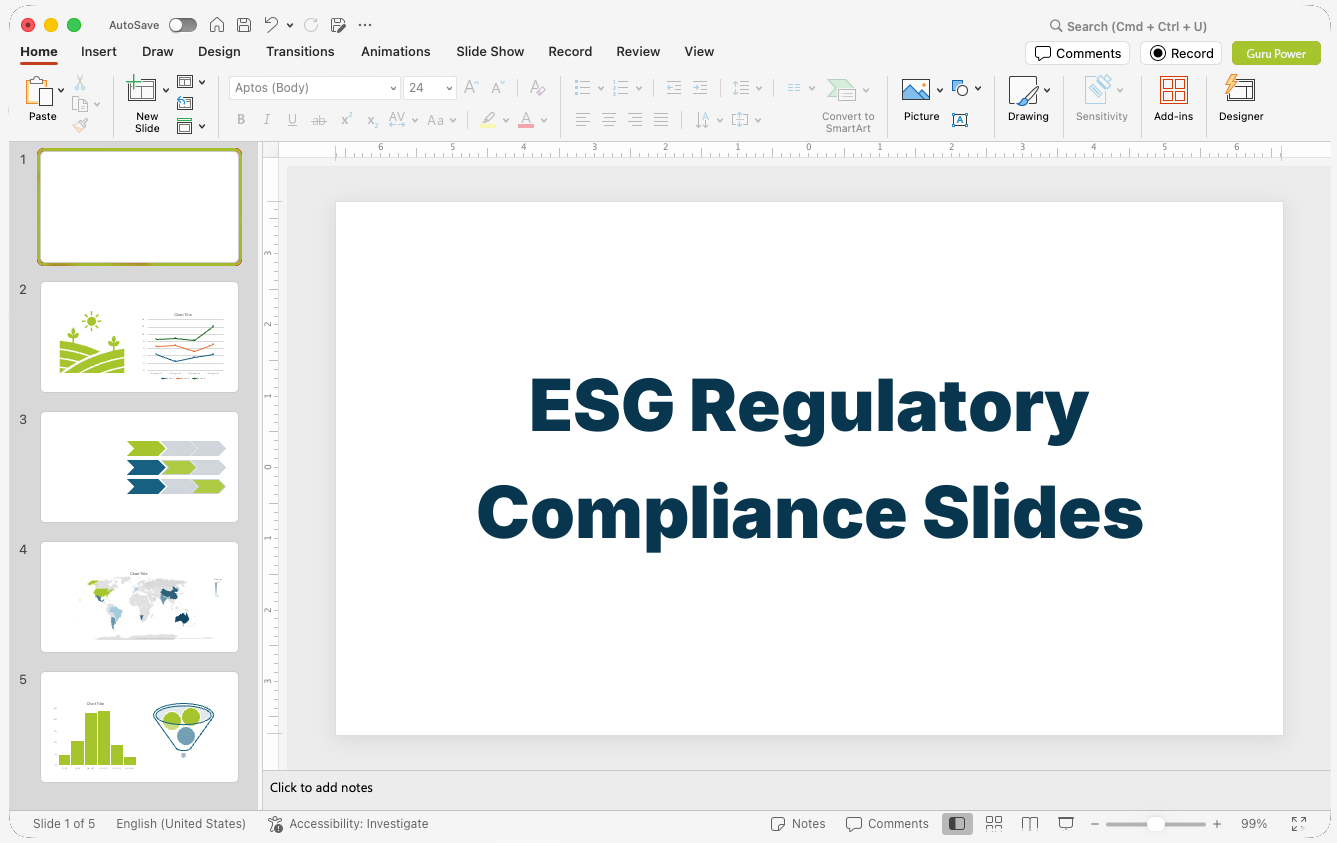Viewport: 1337px width, 843px height.
Task: Click the Record button at top right
Action: tap(1181, 53)
